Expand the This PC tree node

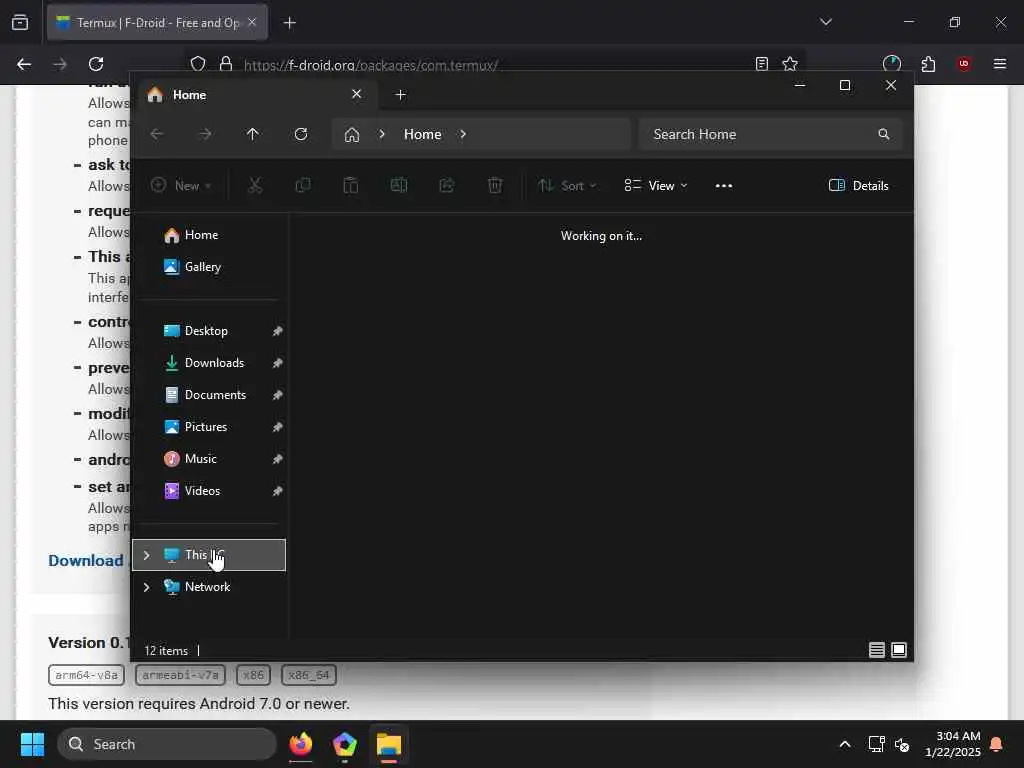[146, 555]
